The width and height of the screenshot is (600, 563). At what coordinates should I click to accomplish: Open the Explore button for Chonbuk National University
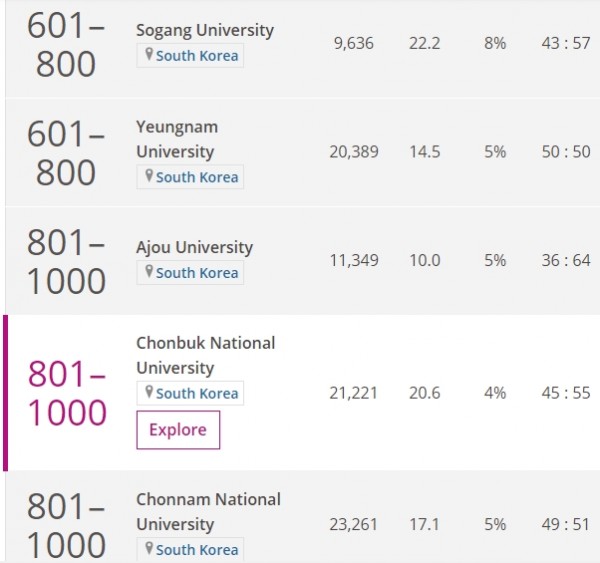tap(178, 430)
